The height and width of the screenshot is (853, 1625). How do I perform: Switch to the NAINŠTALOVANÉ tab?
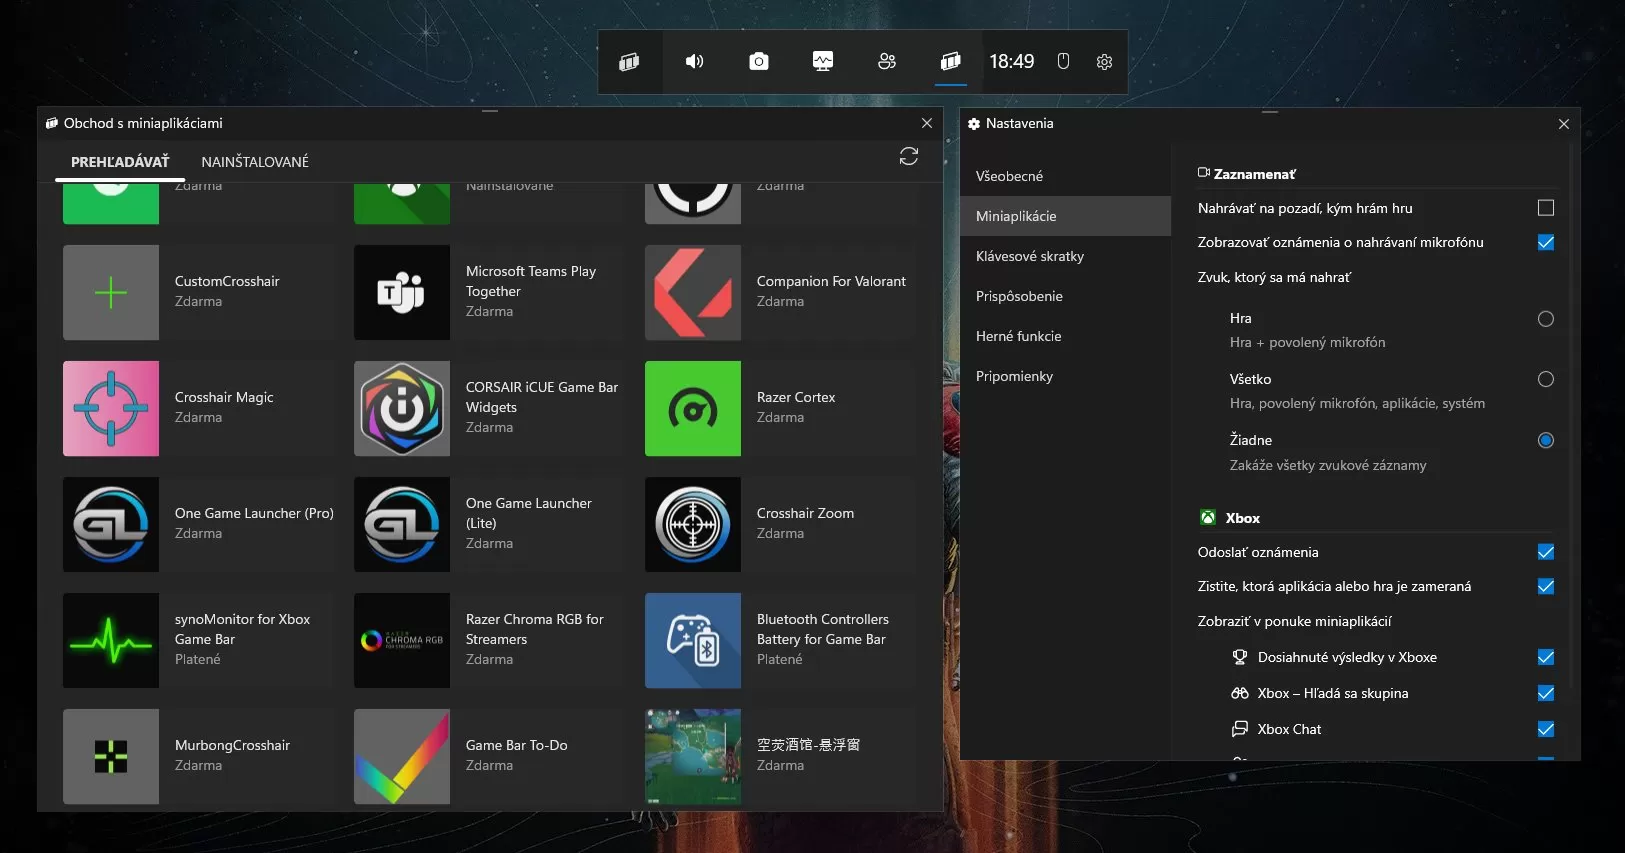[x=255, y=162]
